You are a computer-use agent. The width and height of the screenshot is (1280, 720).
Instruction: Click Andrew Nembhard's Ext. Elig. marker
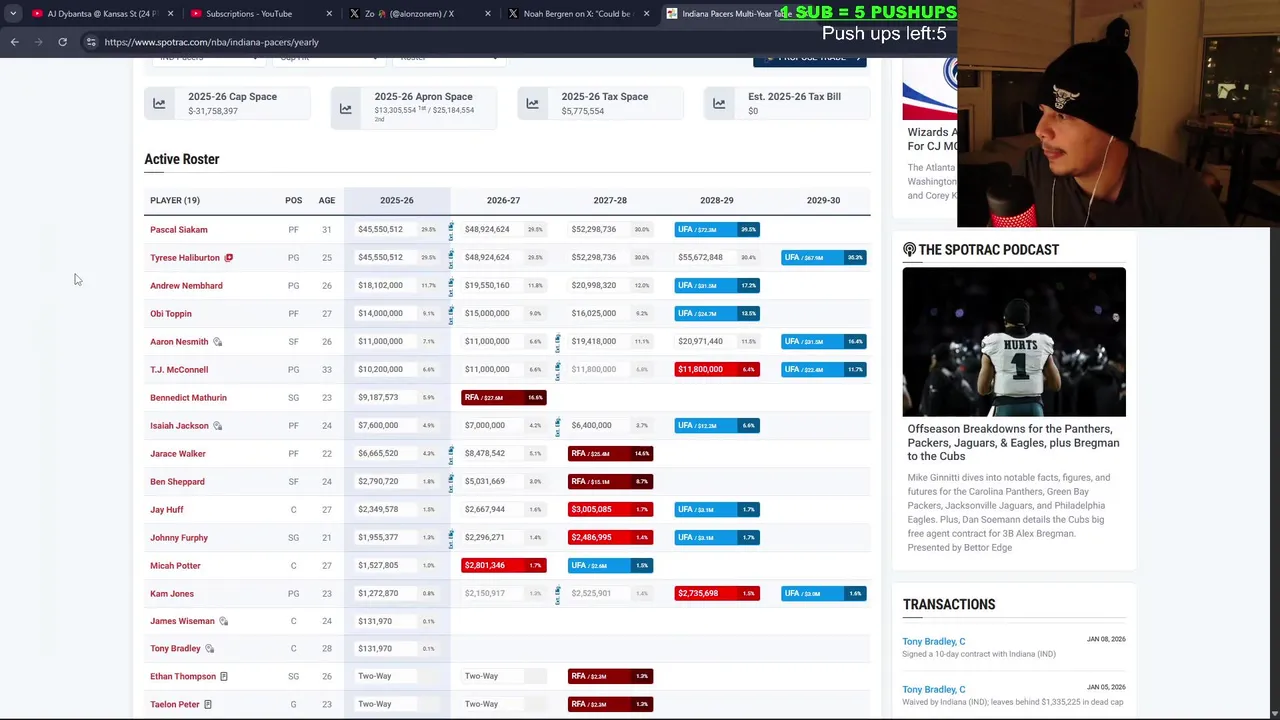coord(451,286)
